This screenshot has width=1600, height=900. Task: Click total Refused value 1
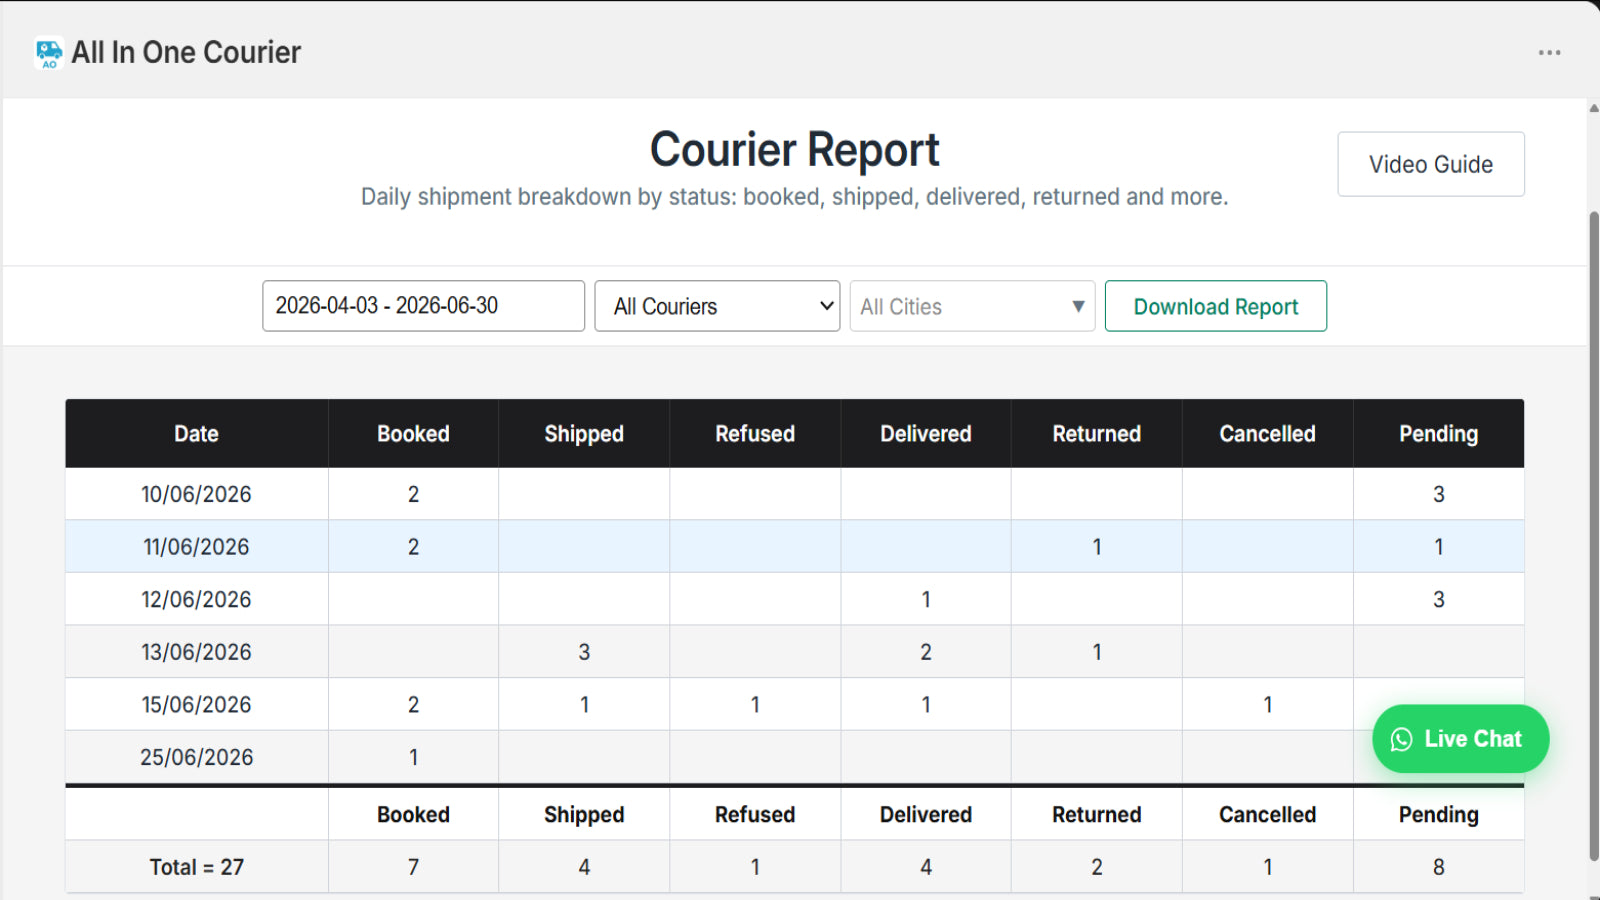click(x=755, y=867)
